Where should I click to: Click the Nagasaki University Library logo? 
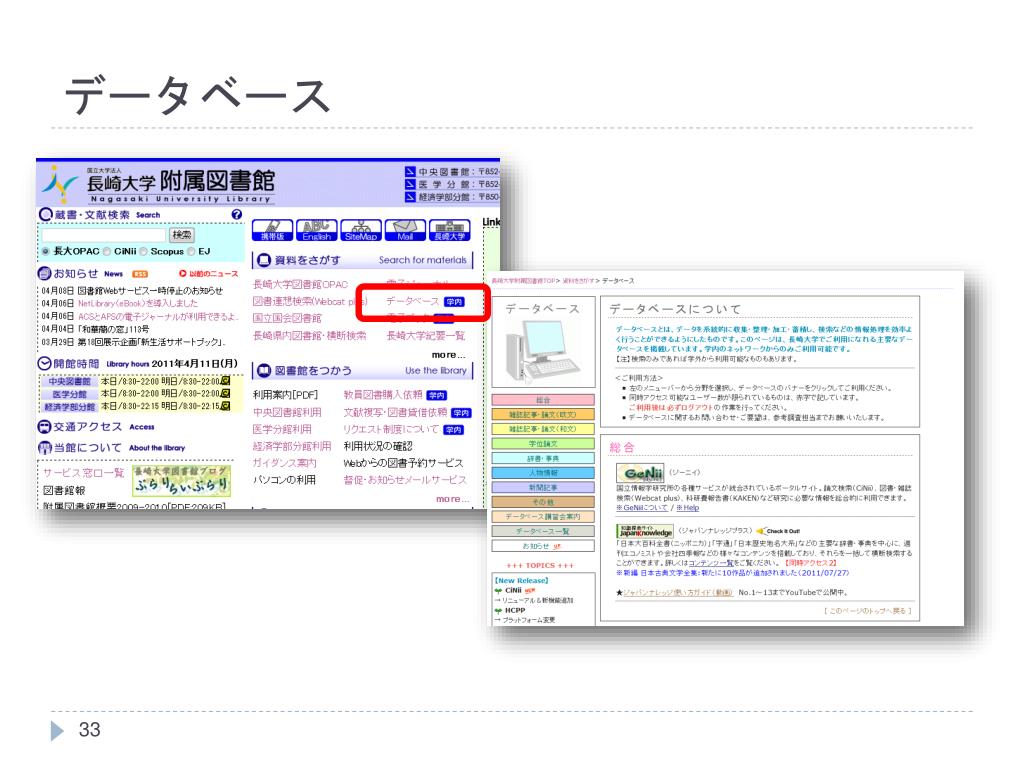160,184
